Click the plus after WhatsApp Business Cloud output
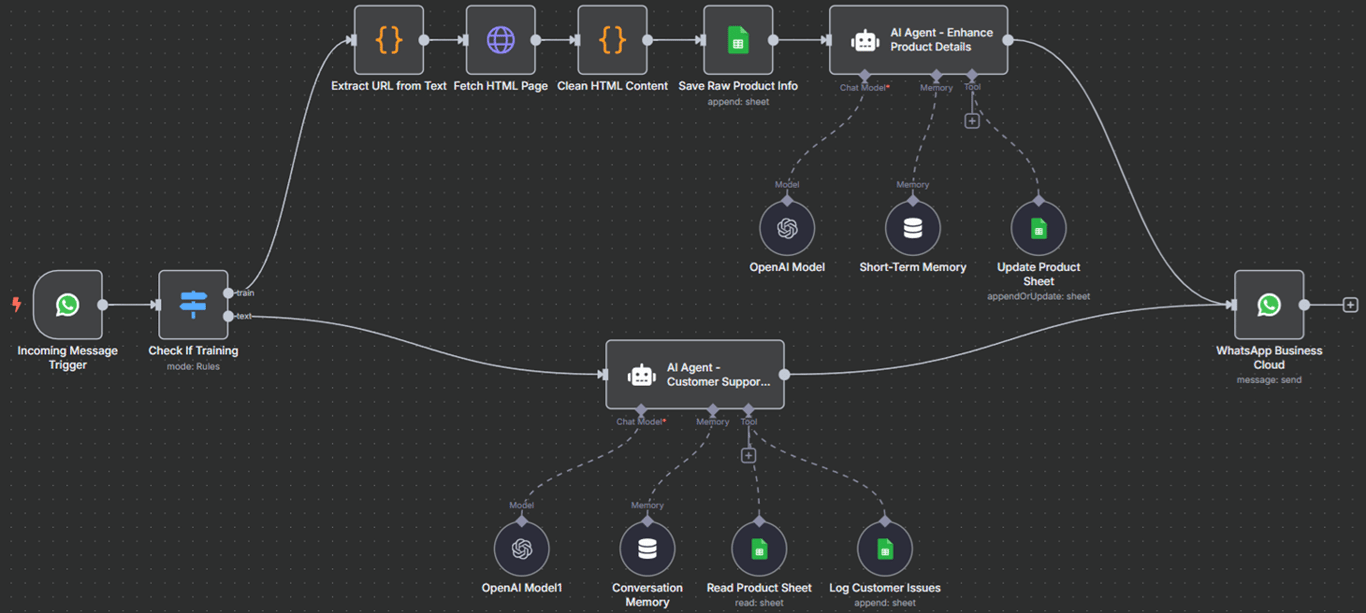The width and height of the screenshot is (1366, 613). pyautogui.click(x=1350, y=304)
